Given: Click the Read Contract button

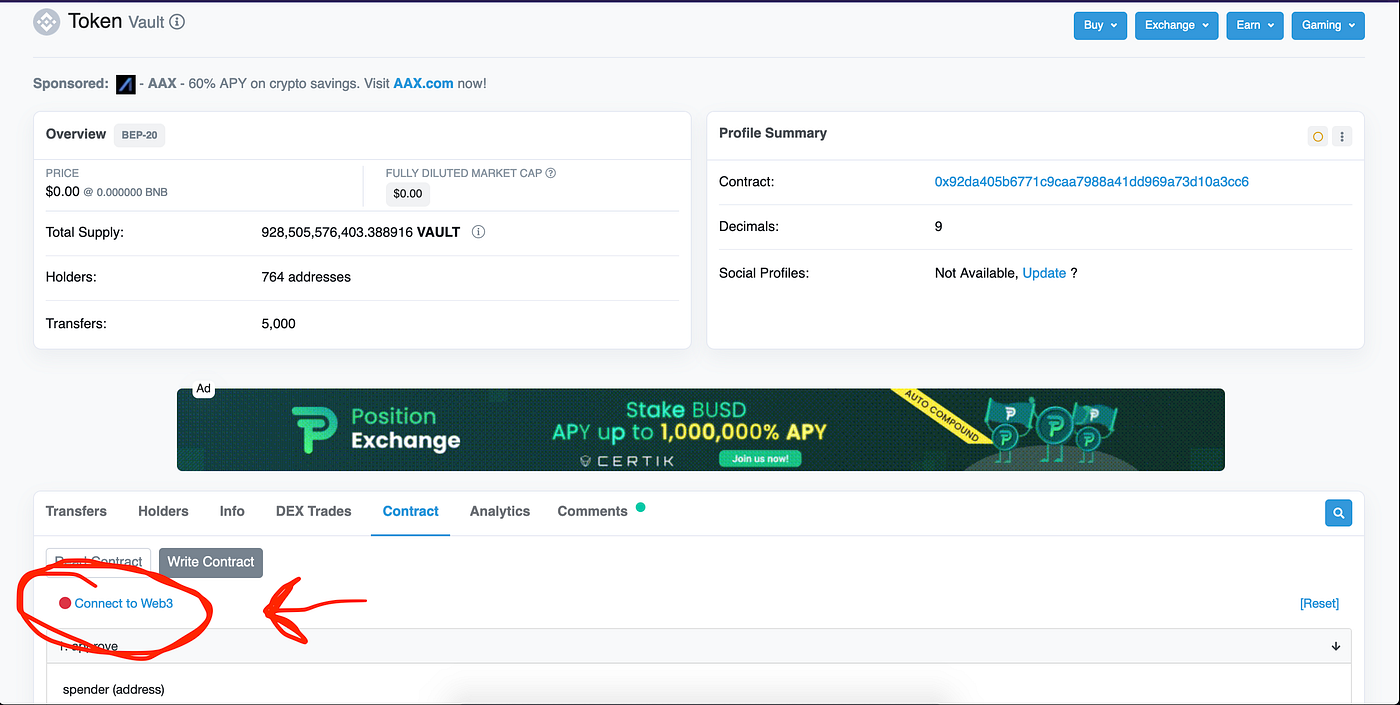Looking at the screenshot, I should coord(98,562).
